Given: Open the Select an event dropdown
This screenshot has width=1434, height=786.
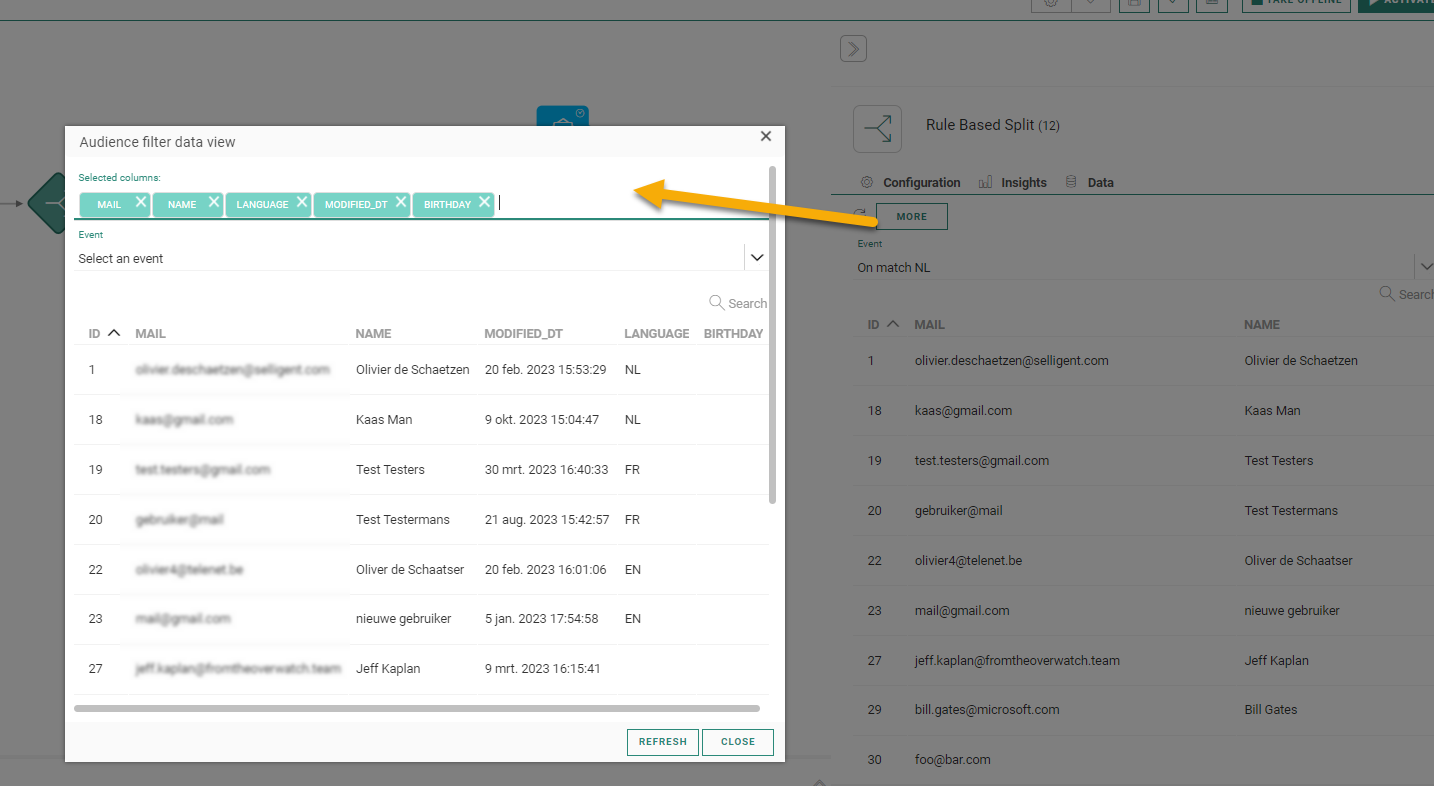Looking at the screenshot, I should coord(757,258).
